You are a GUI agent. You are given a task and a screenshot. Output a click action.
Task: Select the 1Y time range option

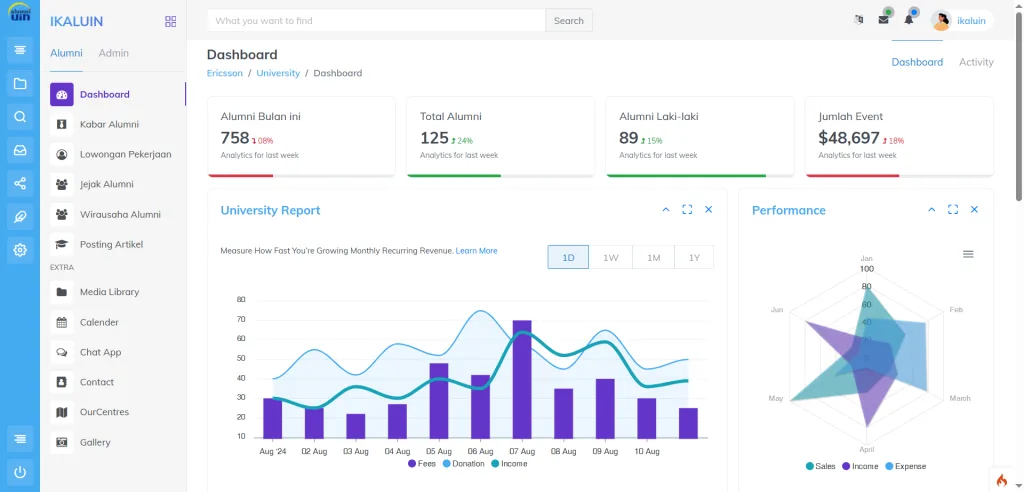[x=694, y=257]
